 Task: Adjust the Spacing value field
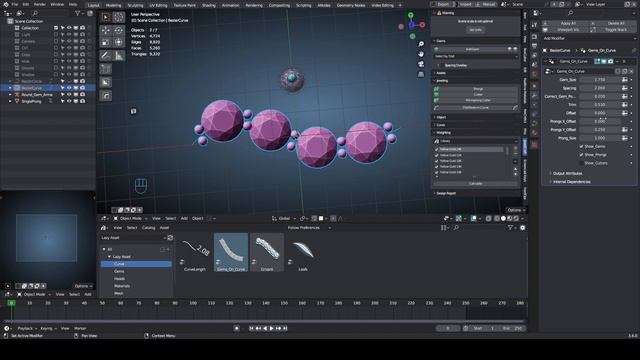point(600,88)
